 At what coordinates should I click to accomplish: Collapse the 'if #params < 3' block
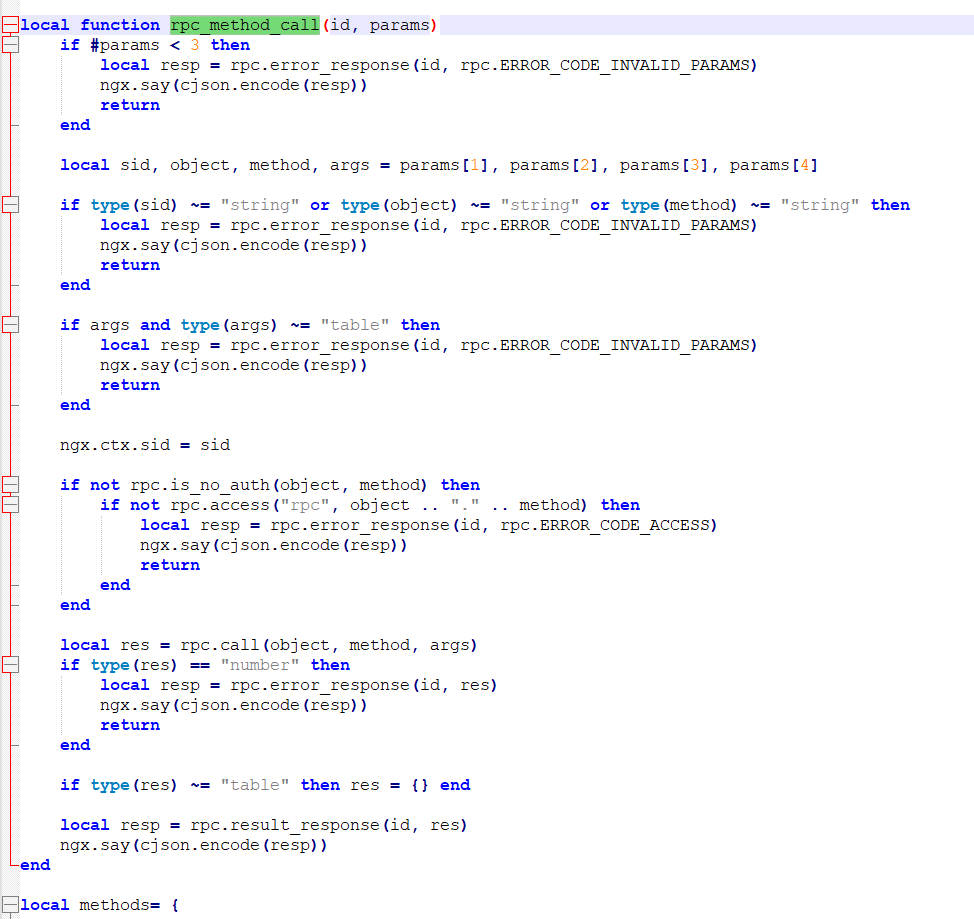point(10,45)
